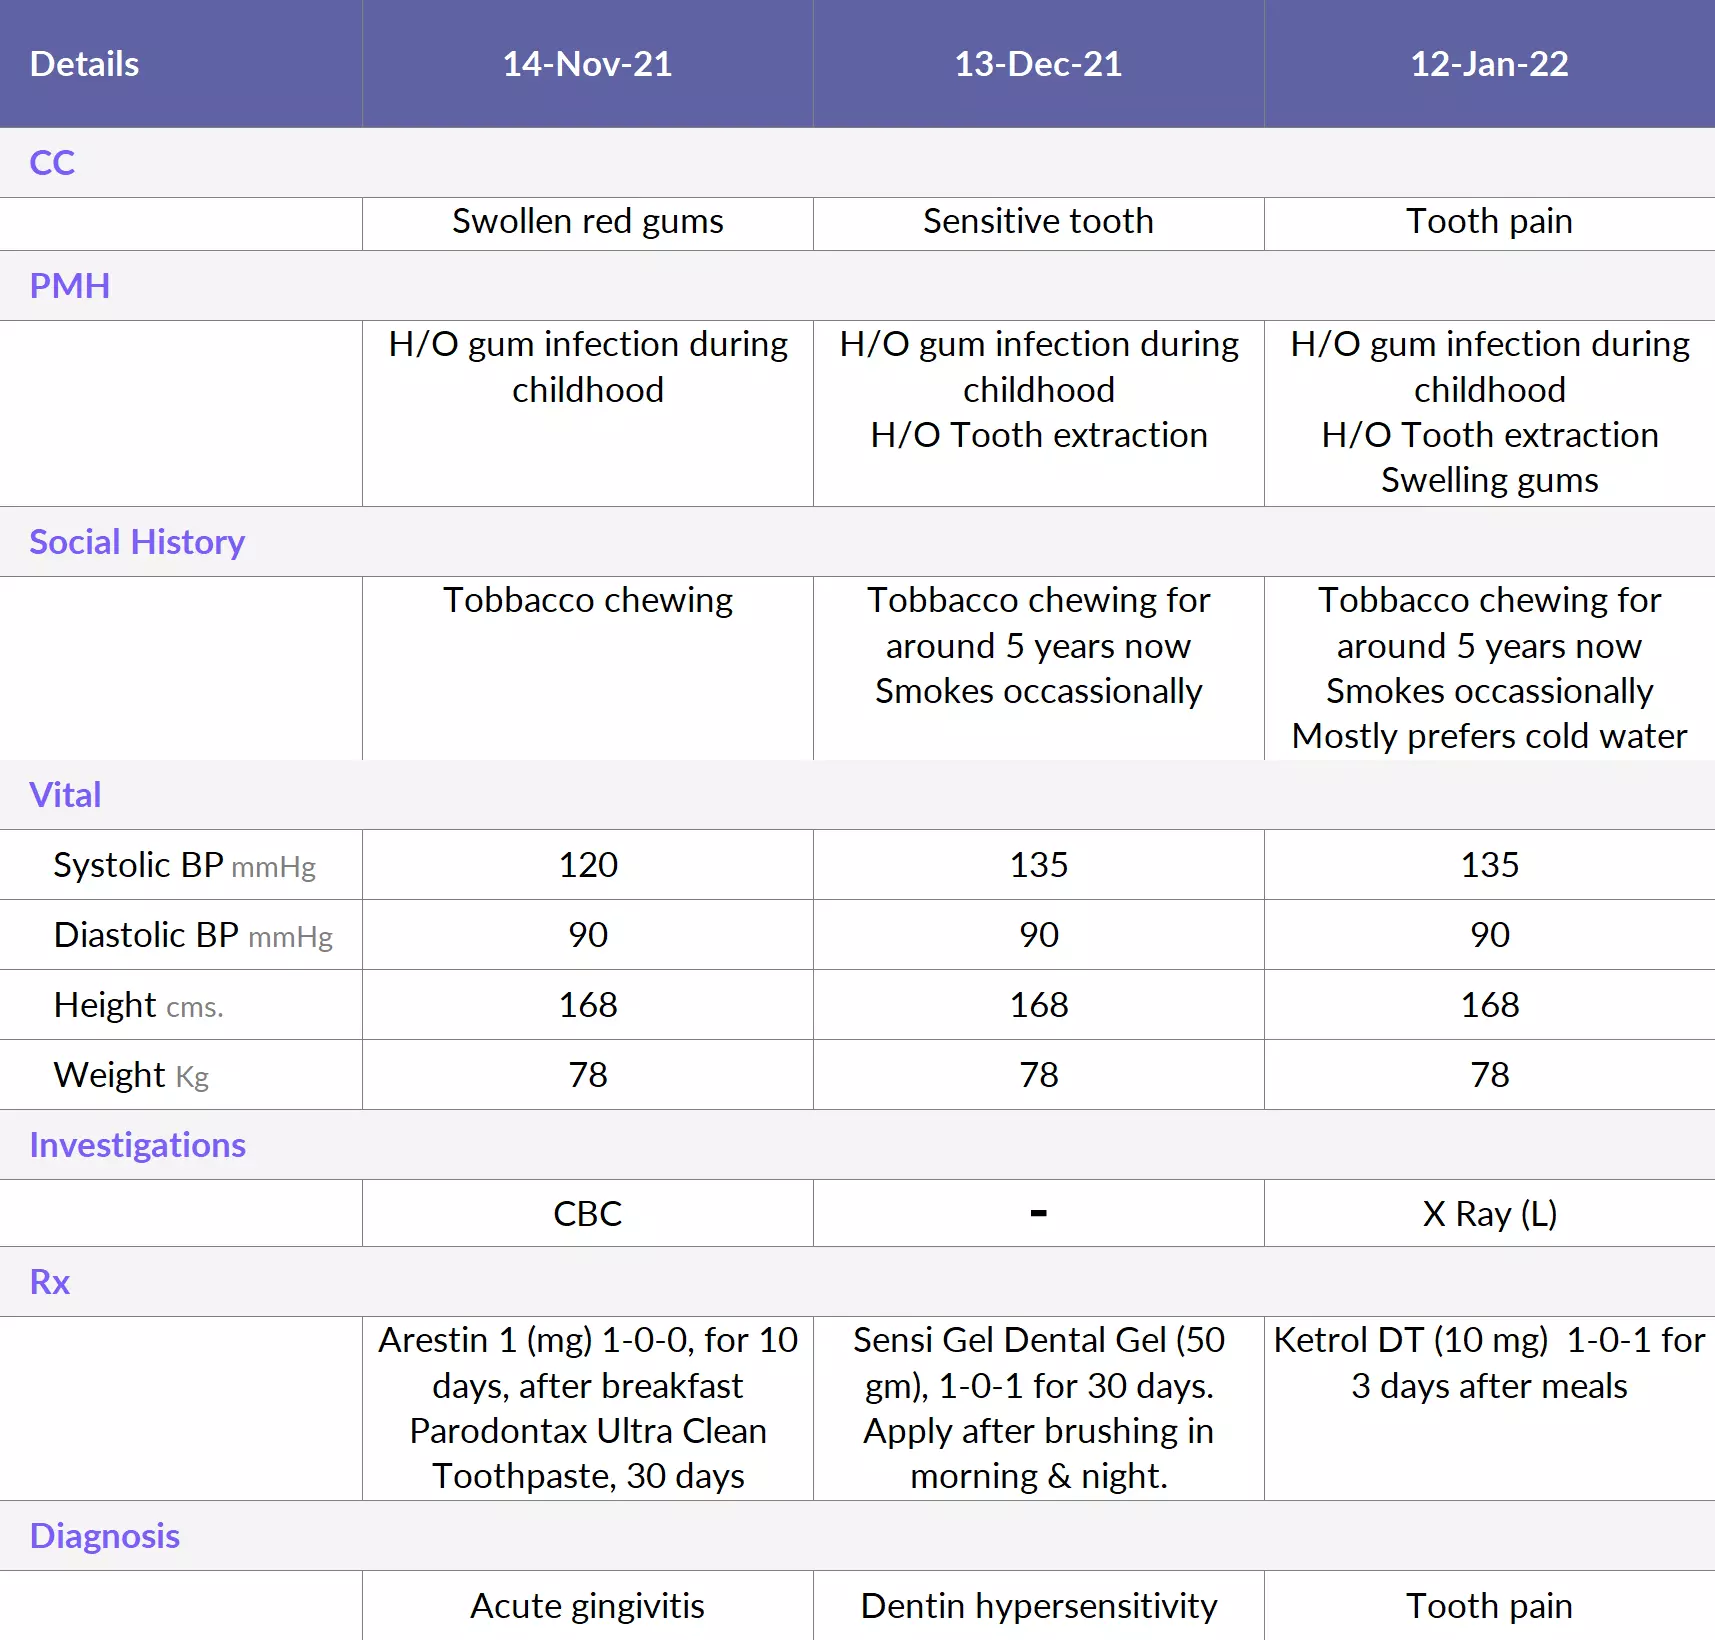Screen dimensions: 1715x1640
Task: Select Weight 78 under 13-Dec-21
Action: click(1039, 1075)
